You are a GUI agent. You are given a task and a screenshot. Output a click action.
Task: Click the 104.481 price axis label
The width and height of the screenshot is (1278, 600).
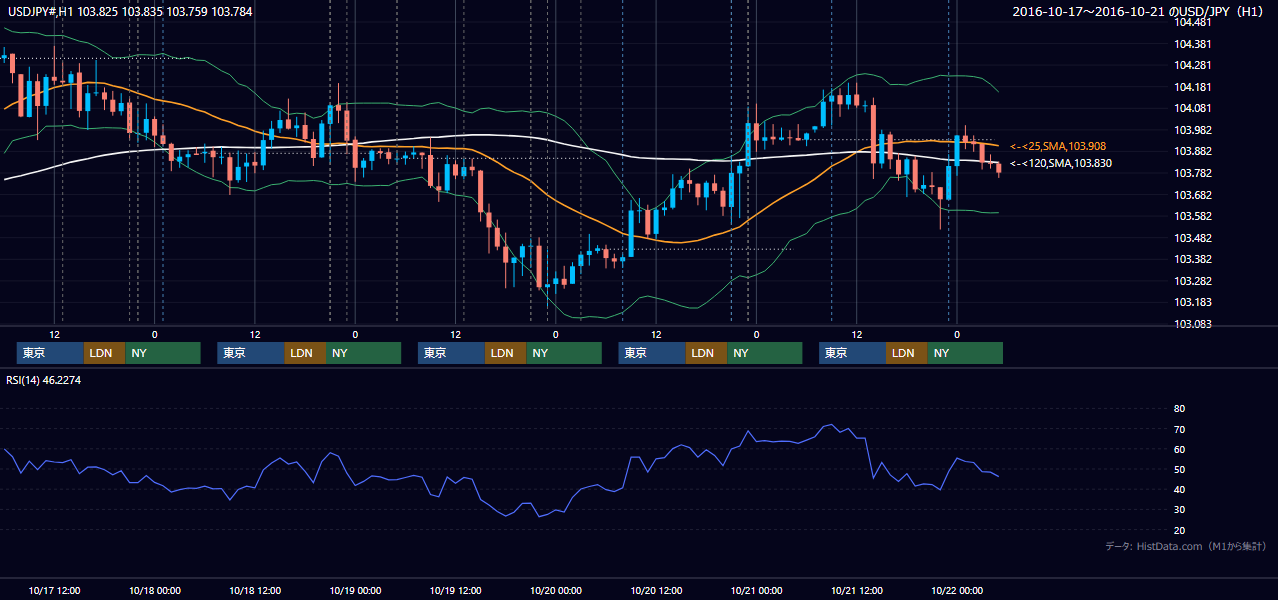click(1192, 23)
